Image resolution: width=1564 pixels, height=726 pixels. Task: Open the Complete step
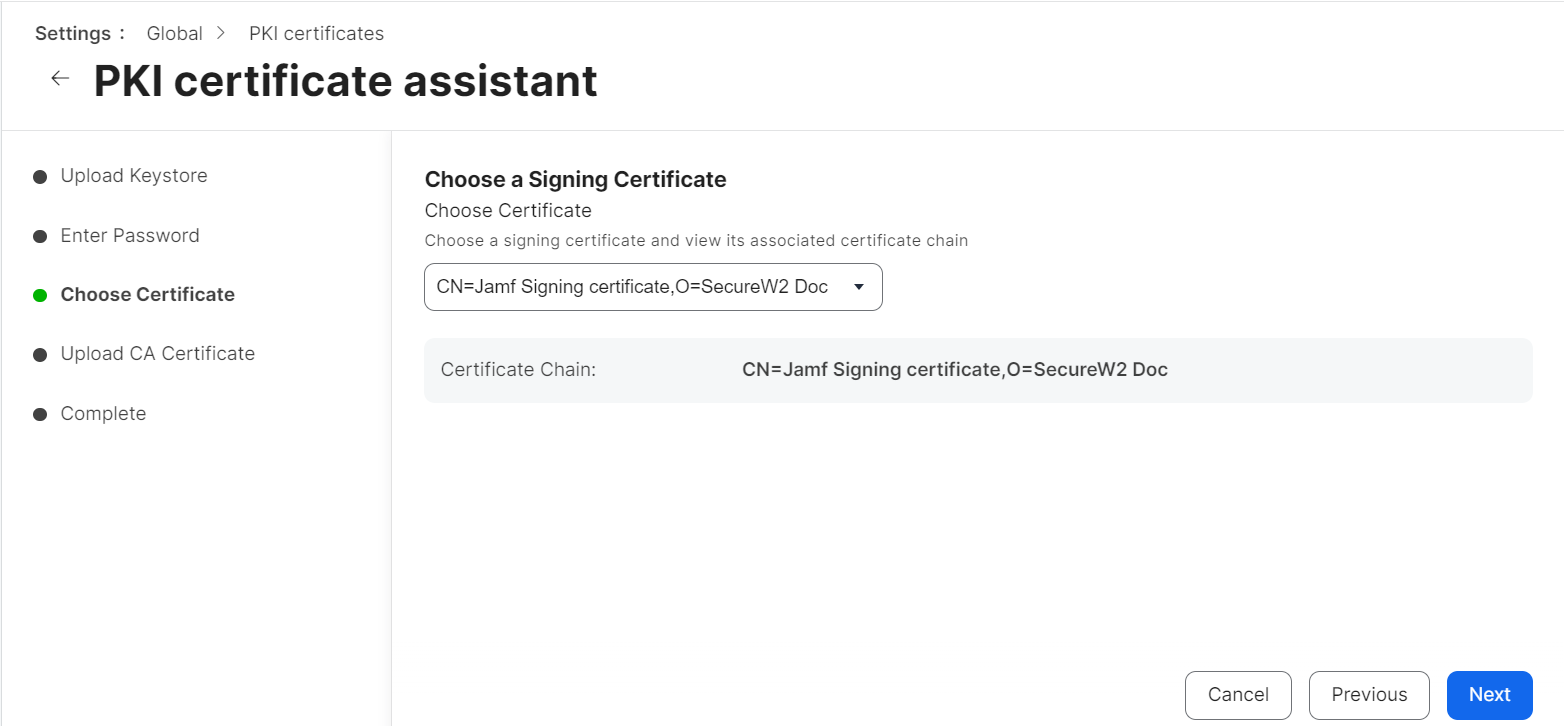click(103, 414)
